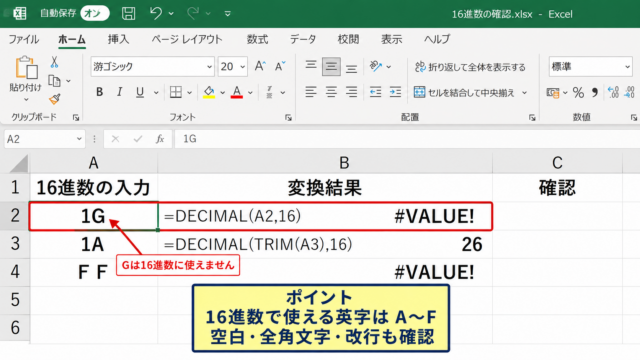Expand Underline style dropdown arrow
This screenshot has width=640, height=360.
pyautogui.click(x=156, y=93)
